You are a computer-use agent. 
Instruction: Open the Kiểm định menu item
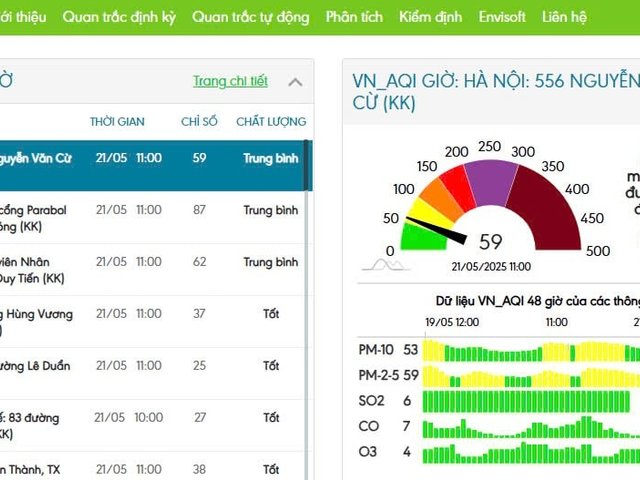pyautogui.click(x=431, y=17)
